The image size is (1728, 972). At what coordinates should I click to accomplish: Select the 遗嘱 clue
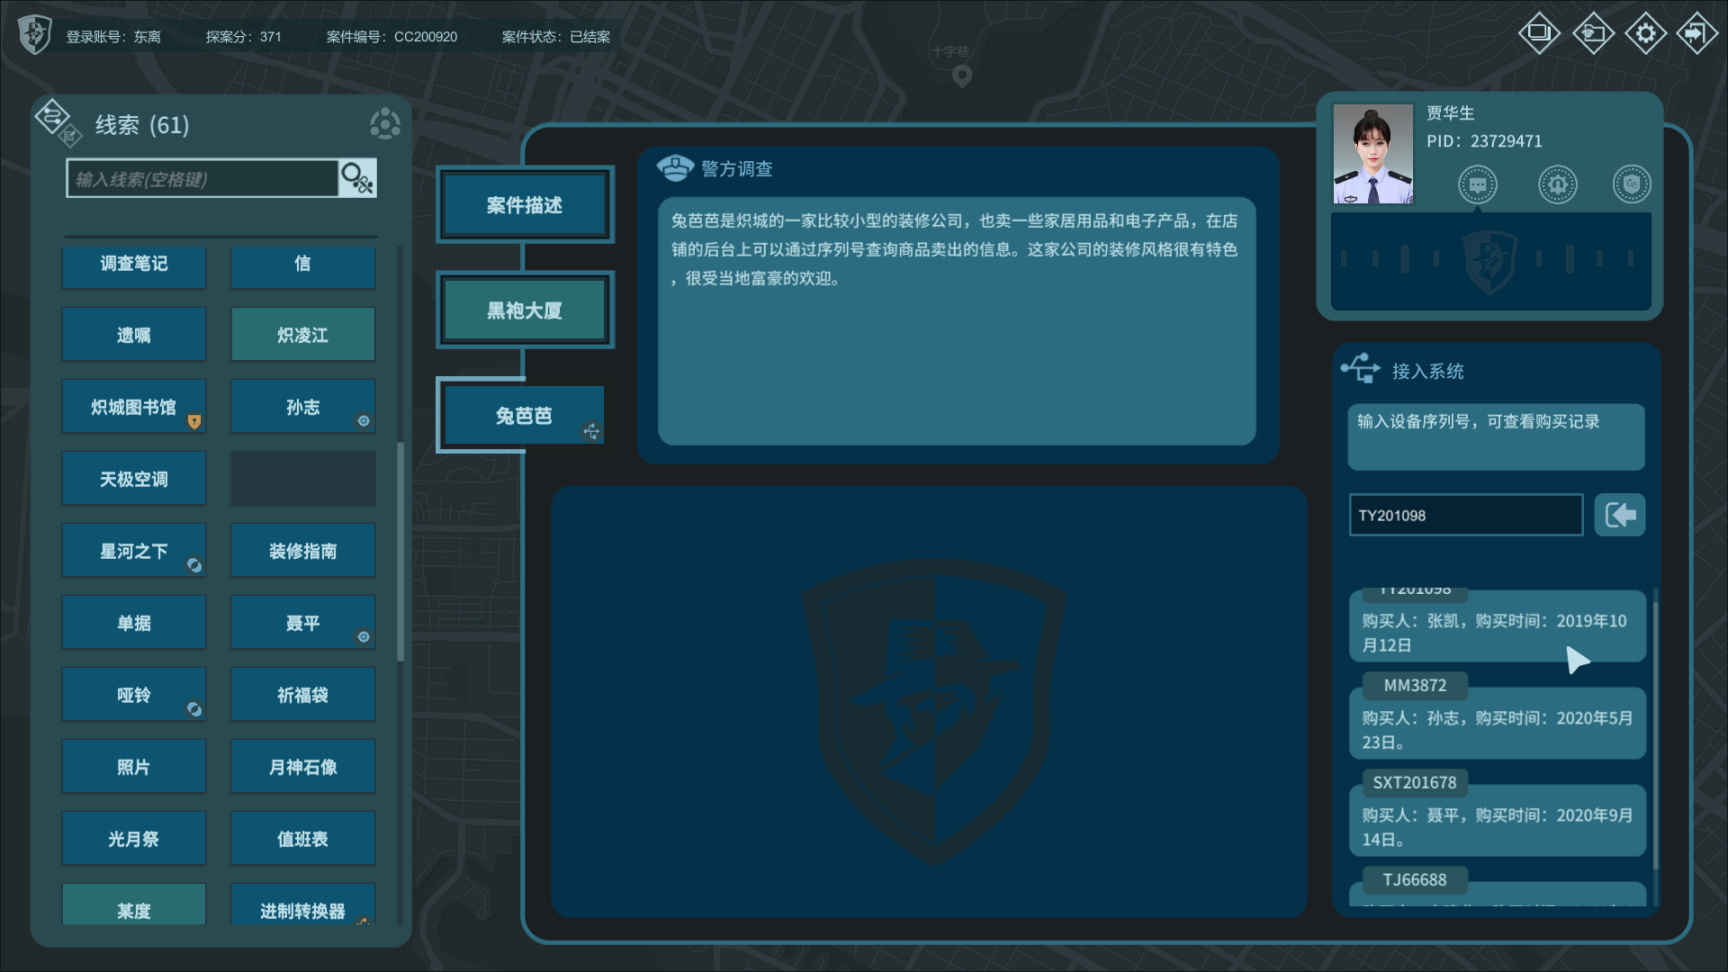[x=134, y=334]
